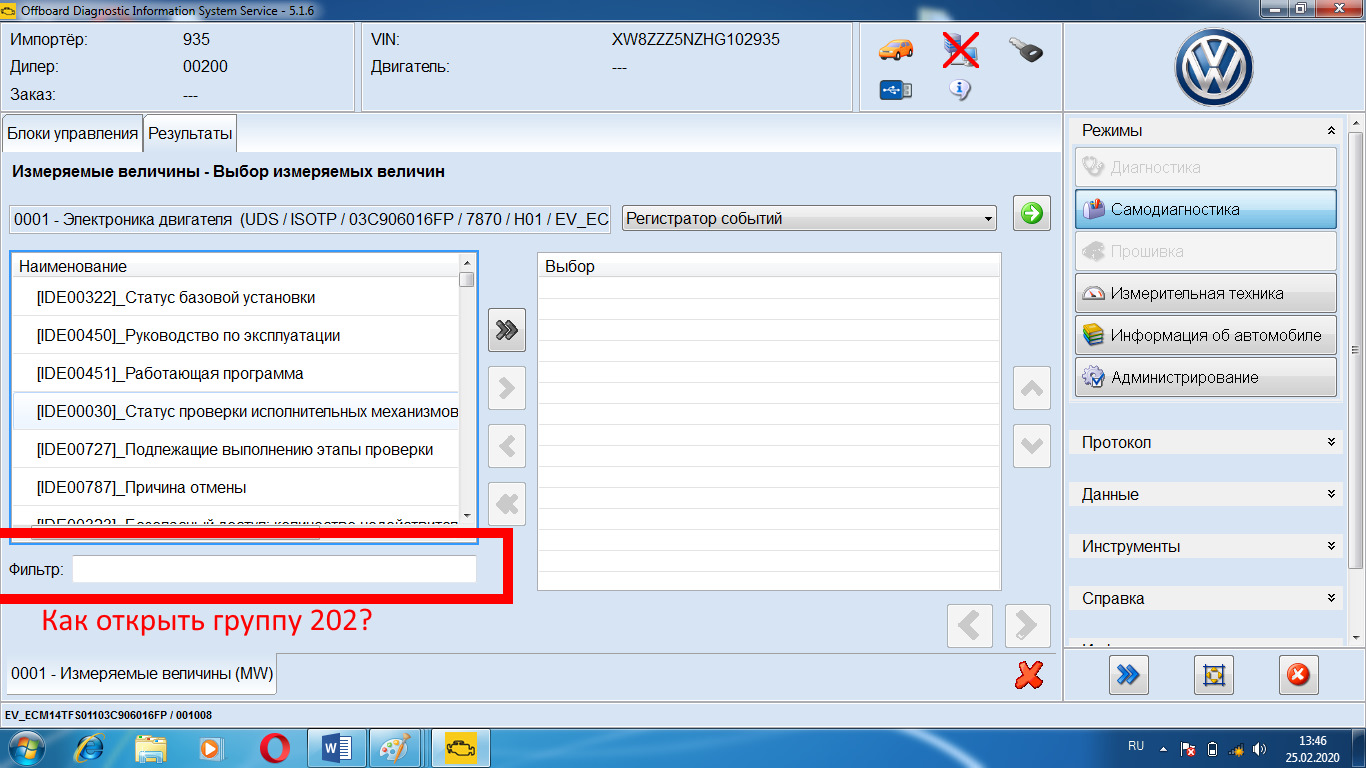This screenshot has width=1366, height=768.
Task: Click the Выбор column header
Action: (x=769, y=266)
